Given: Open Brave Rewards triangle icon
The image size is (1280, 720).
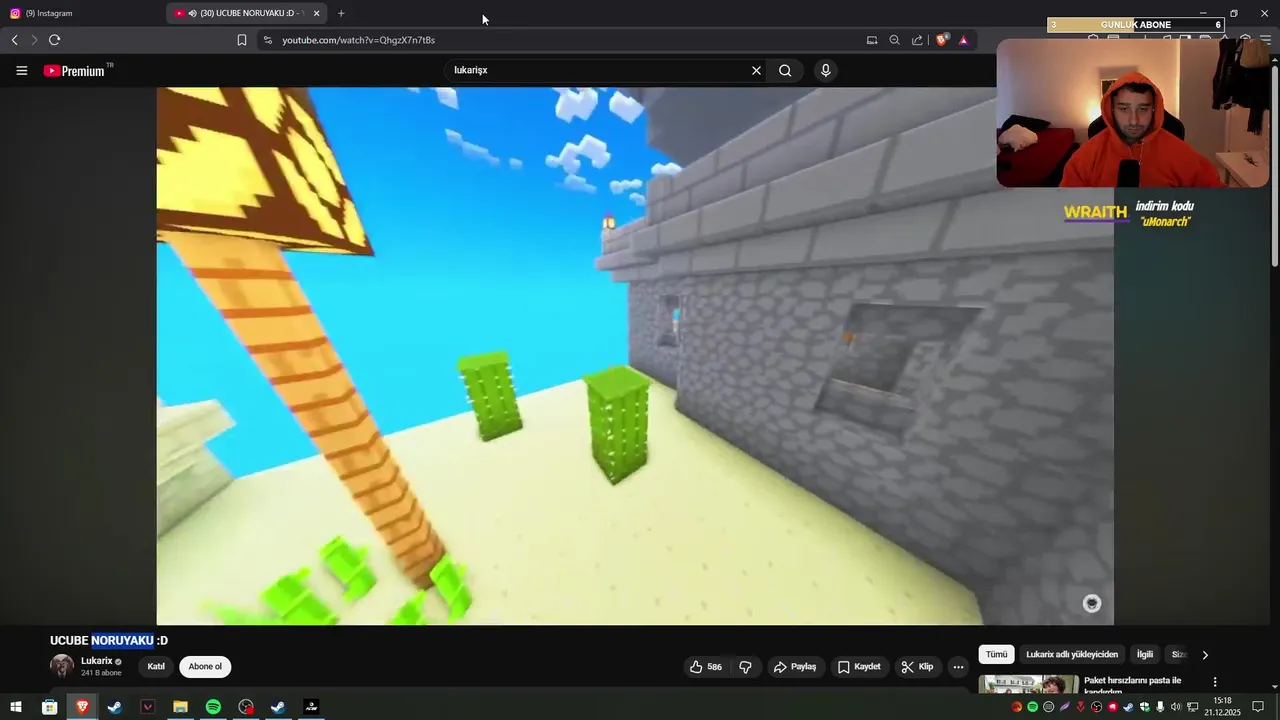Looking at the screenshot, I should [x=963, y=40].
